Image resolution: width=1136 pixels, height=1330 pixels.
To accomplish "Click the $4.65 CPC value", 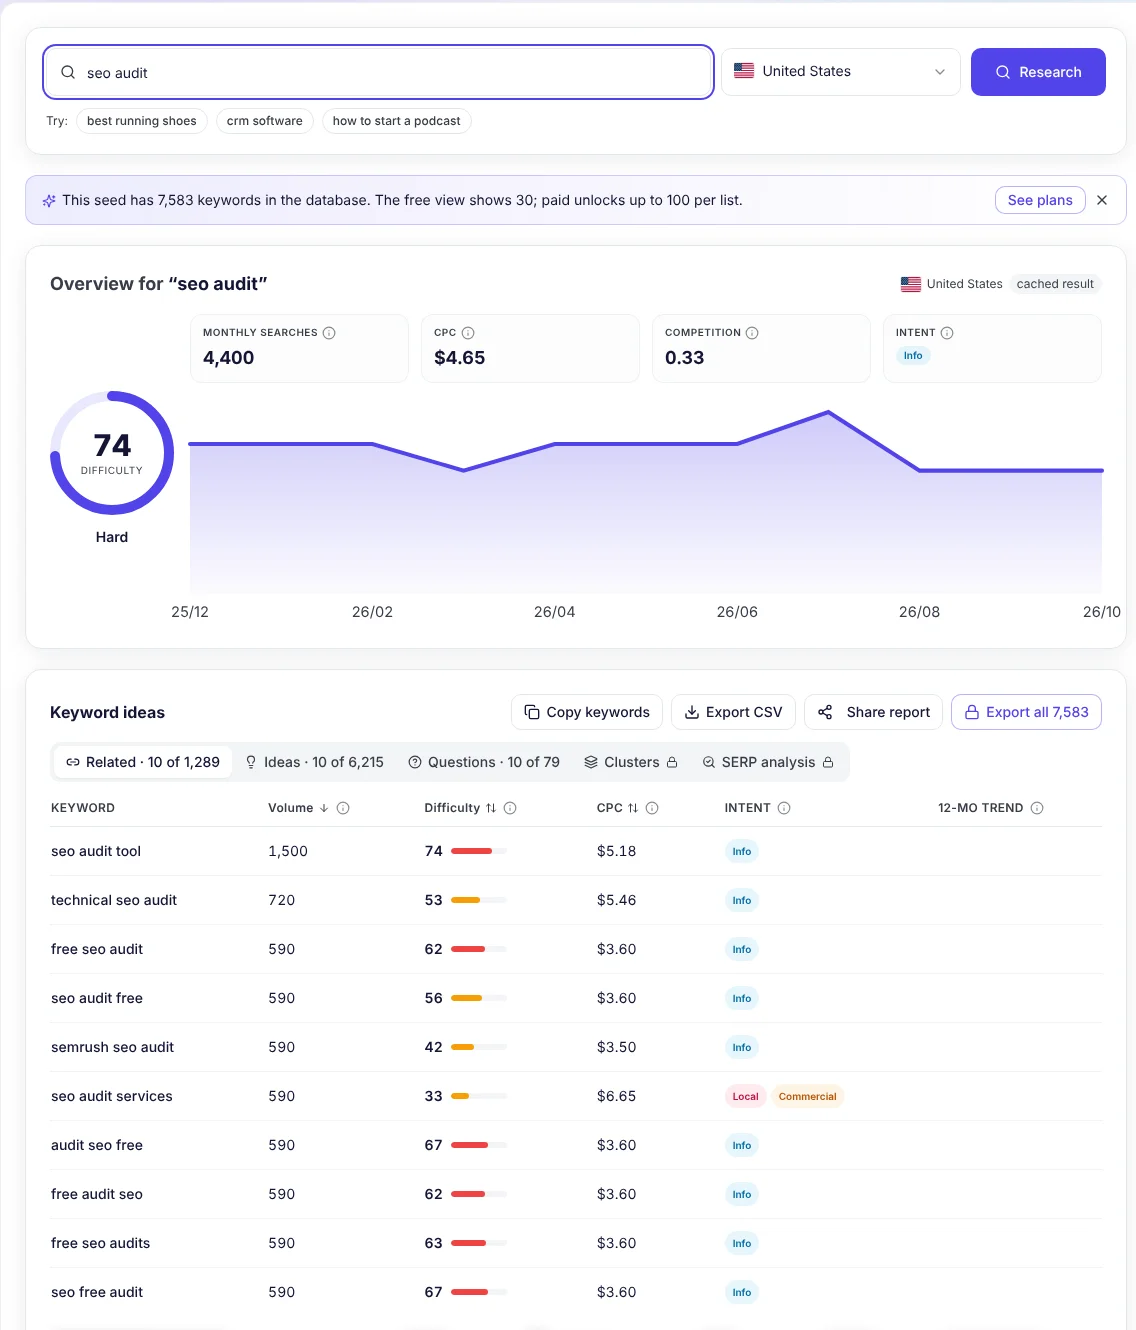I will coord(460,358).
